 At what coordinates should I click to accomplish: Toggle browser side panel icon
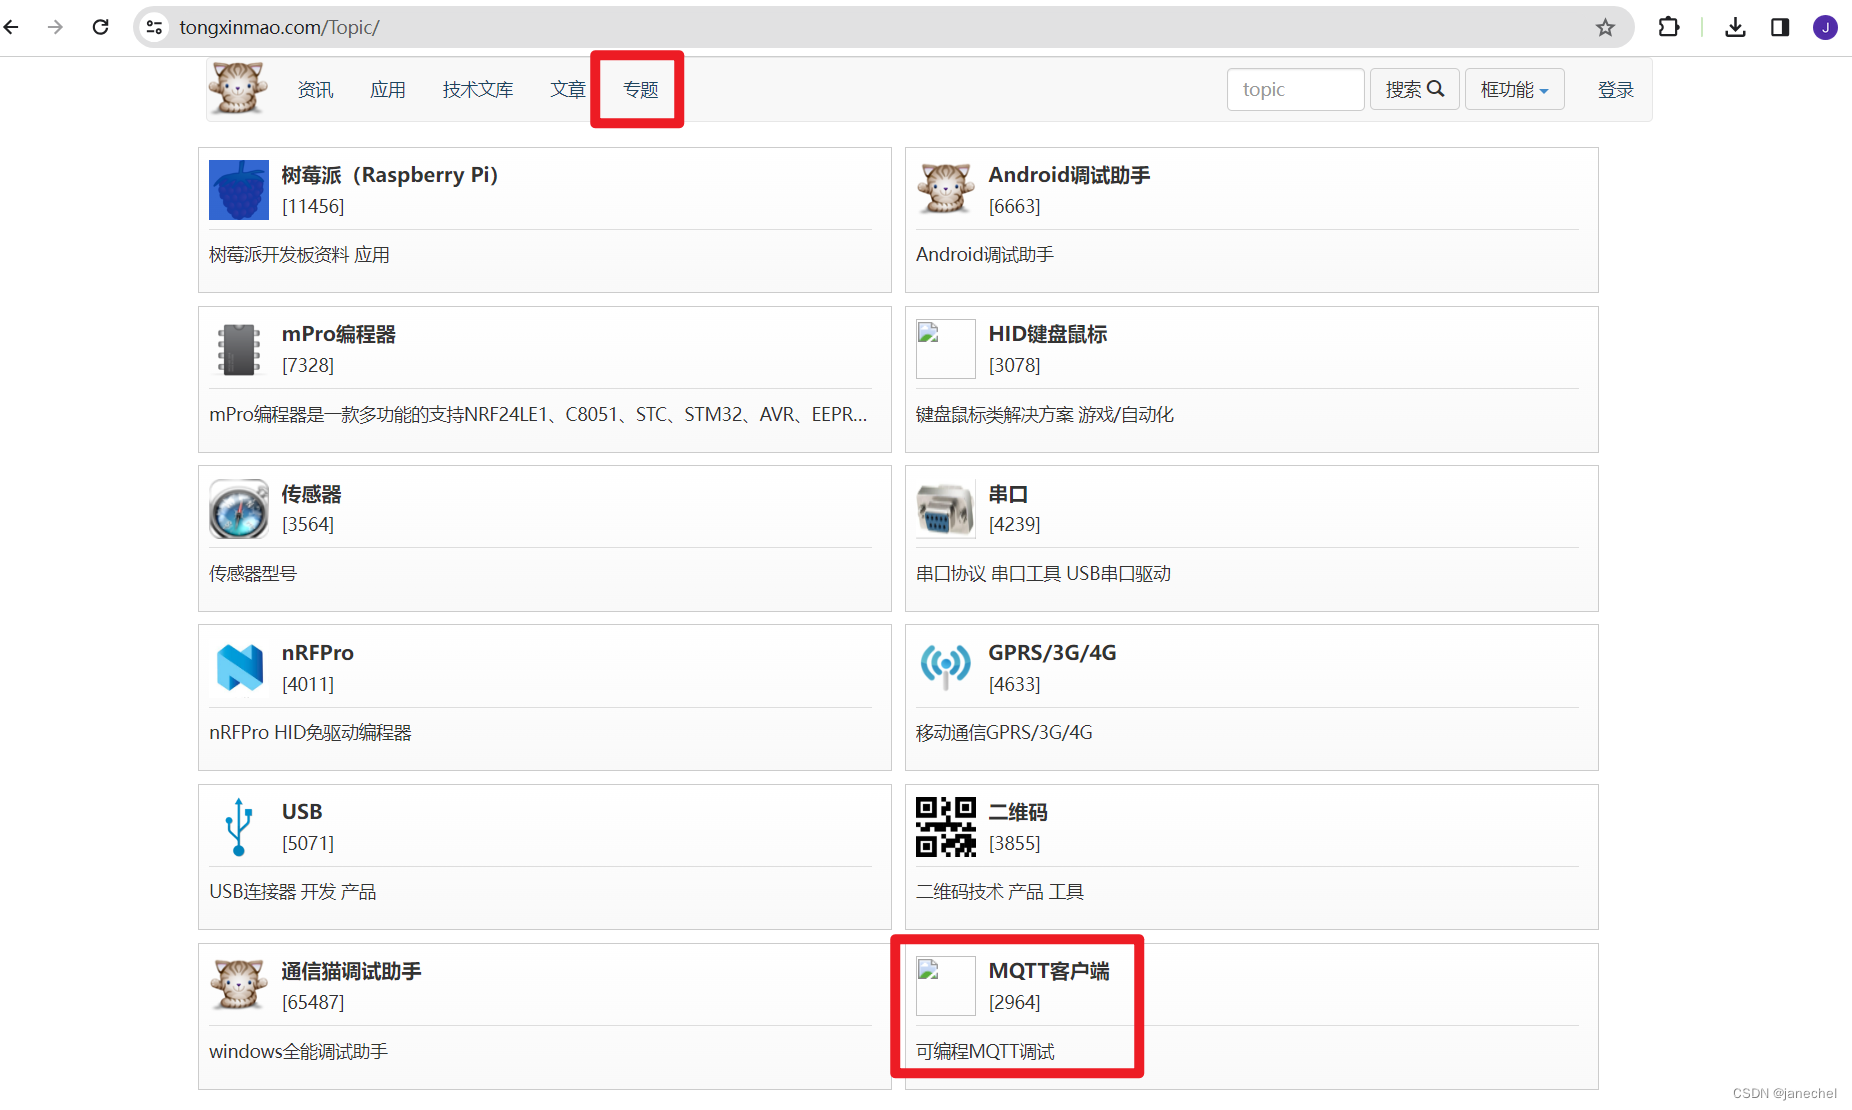point(1780,27)
